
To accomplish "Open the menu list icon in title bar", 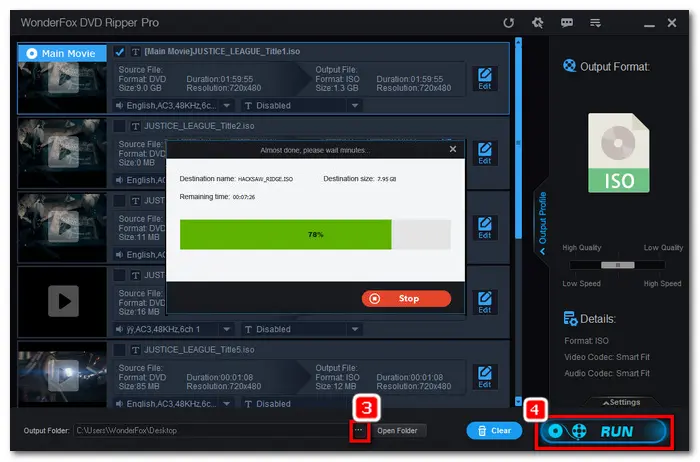I will click(595, 22).
